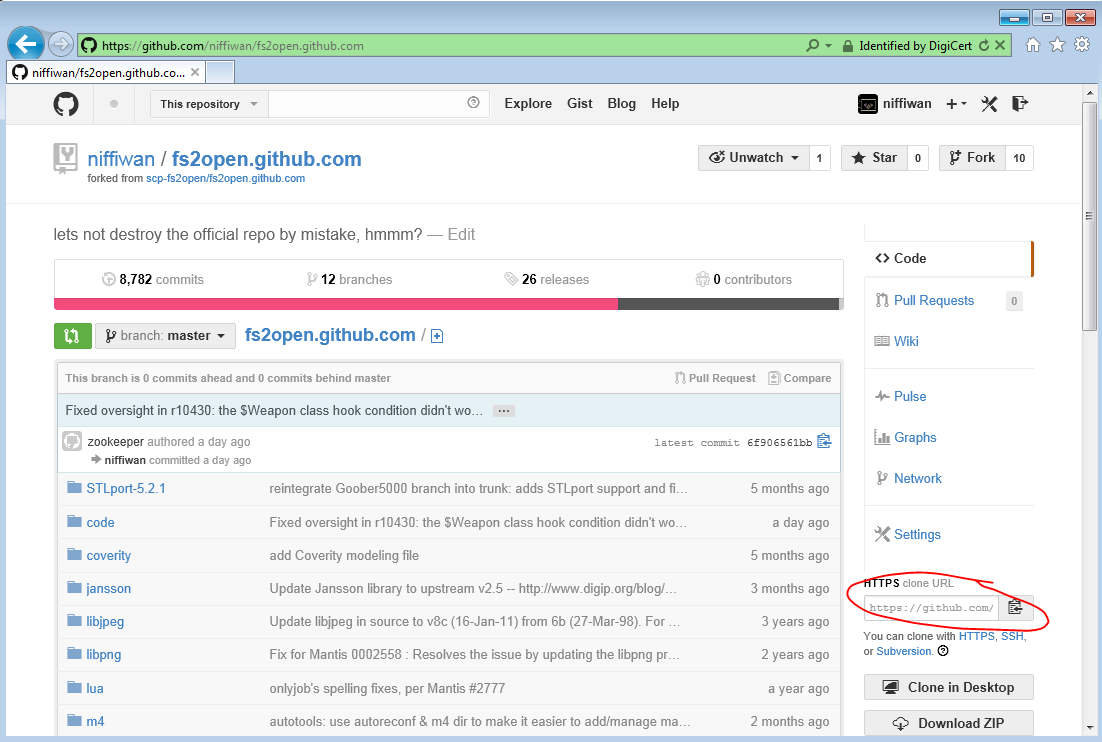This screenshot has height=742, width=1102.
Task: Star this repository
Action: [x=874, y=158]
